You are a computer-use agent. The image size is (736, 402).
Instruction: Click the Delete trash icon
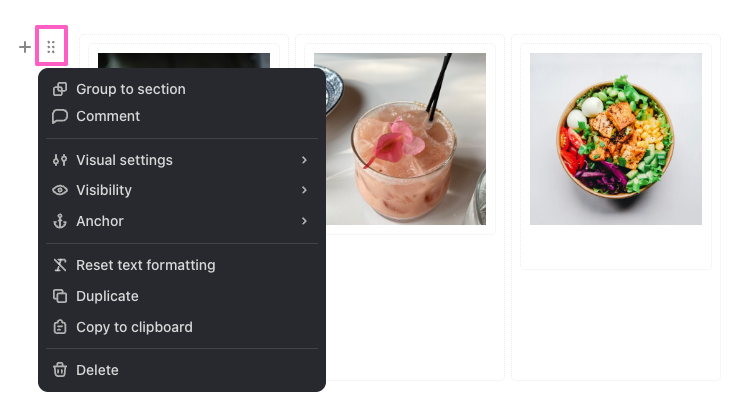[60, 370]
